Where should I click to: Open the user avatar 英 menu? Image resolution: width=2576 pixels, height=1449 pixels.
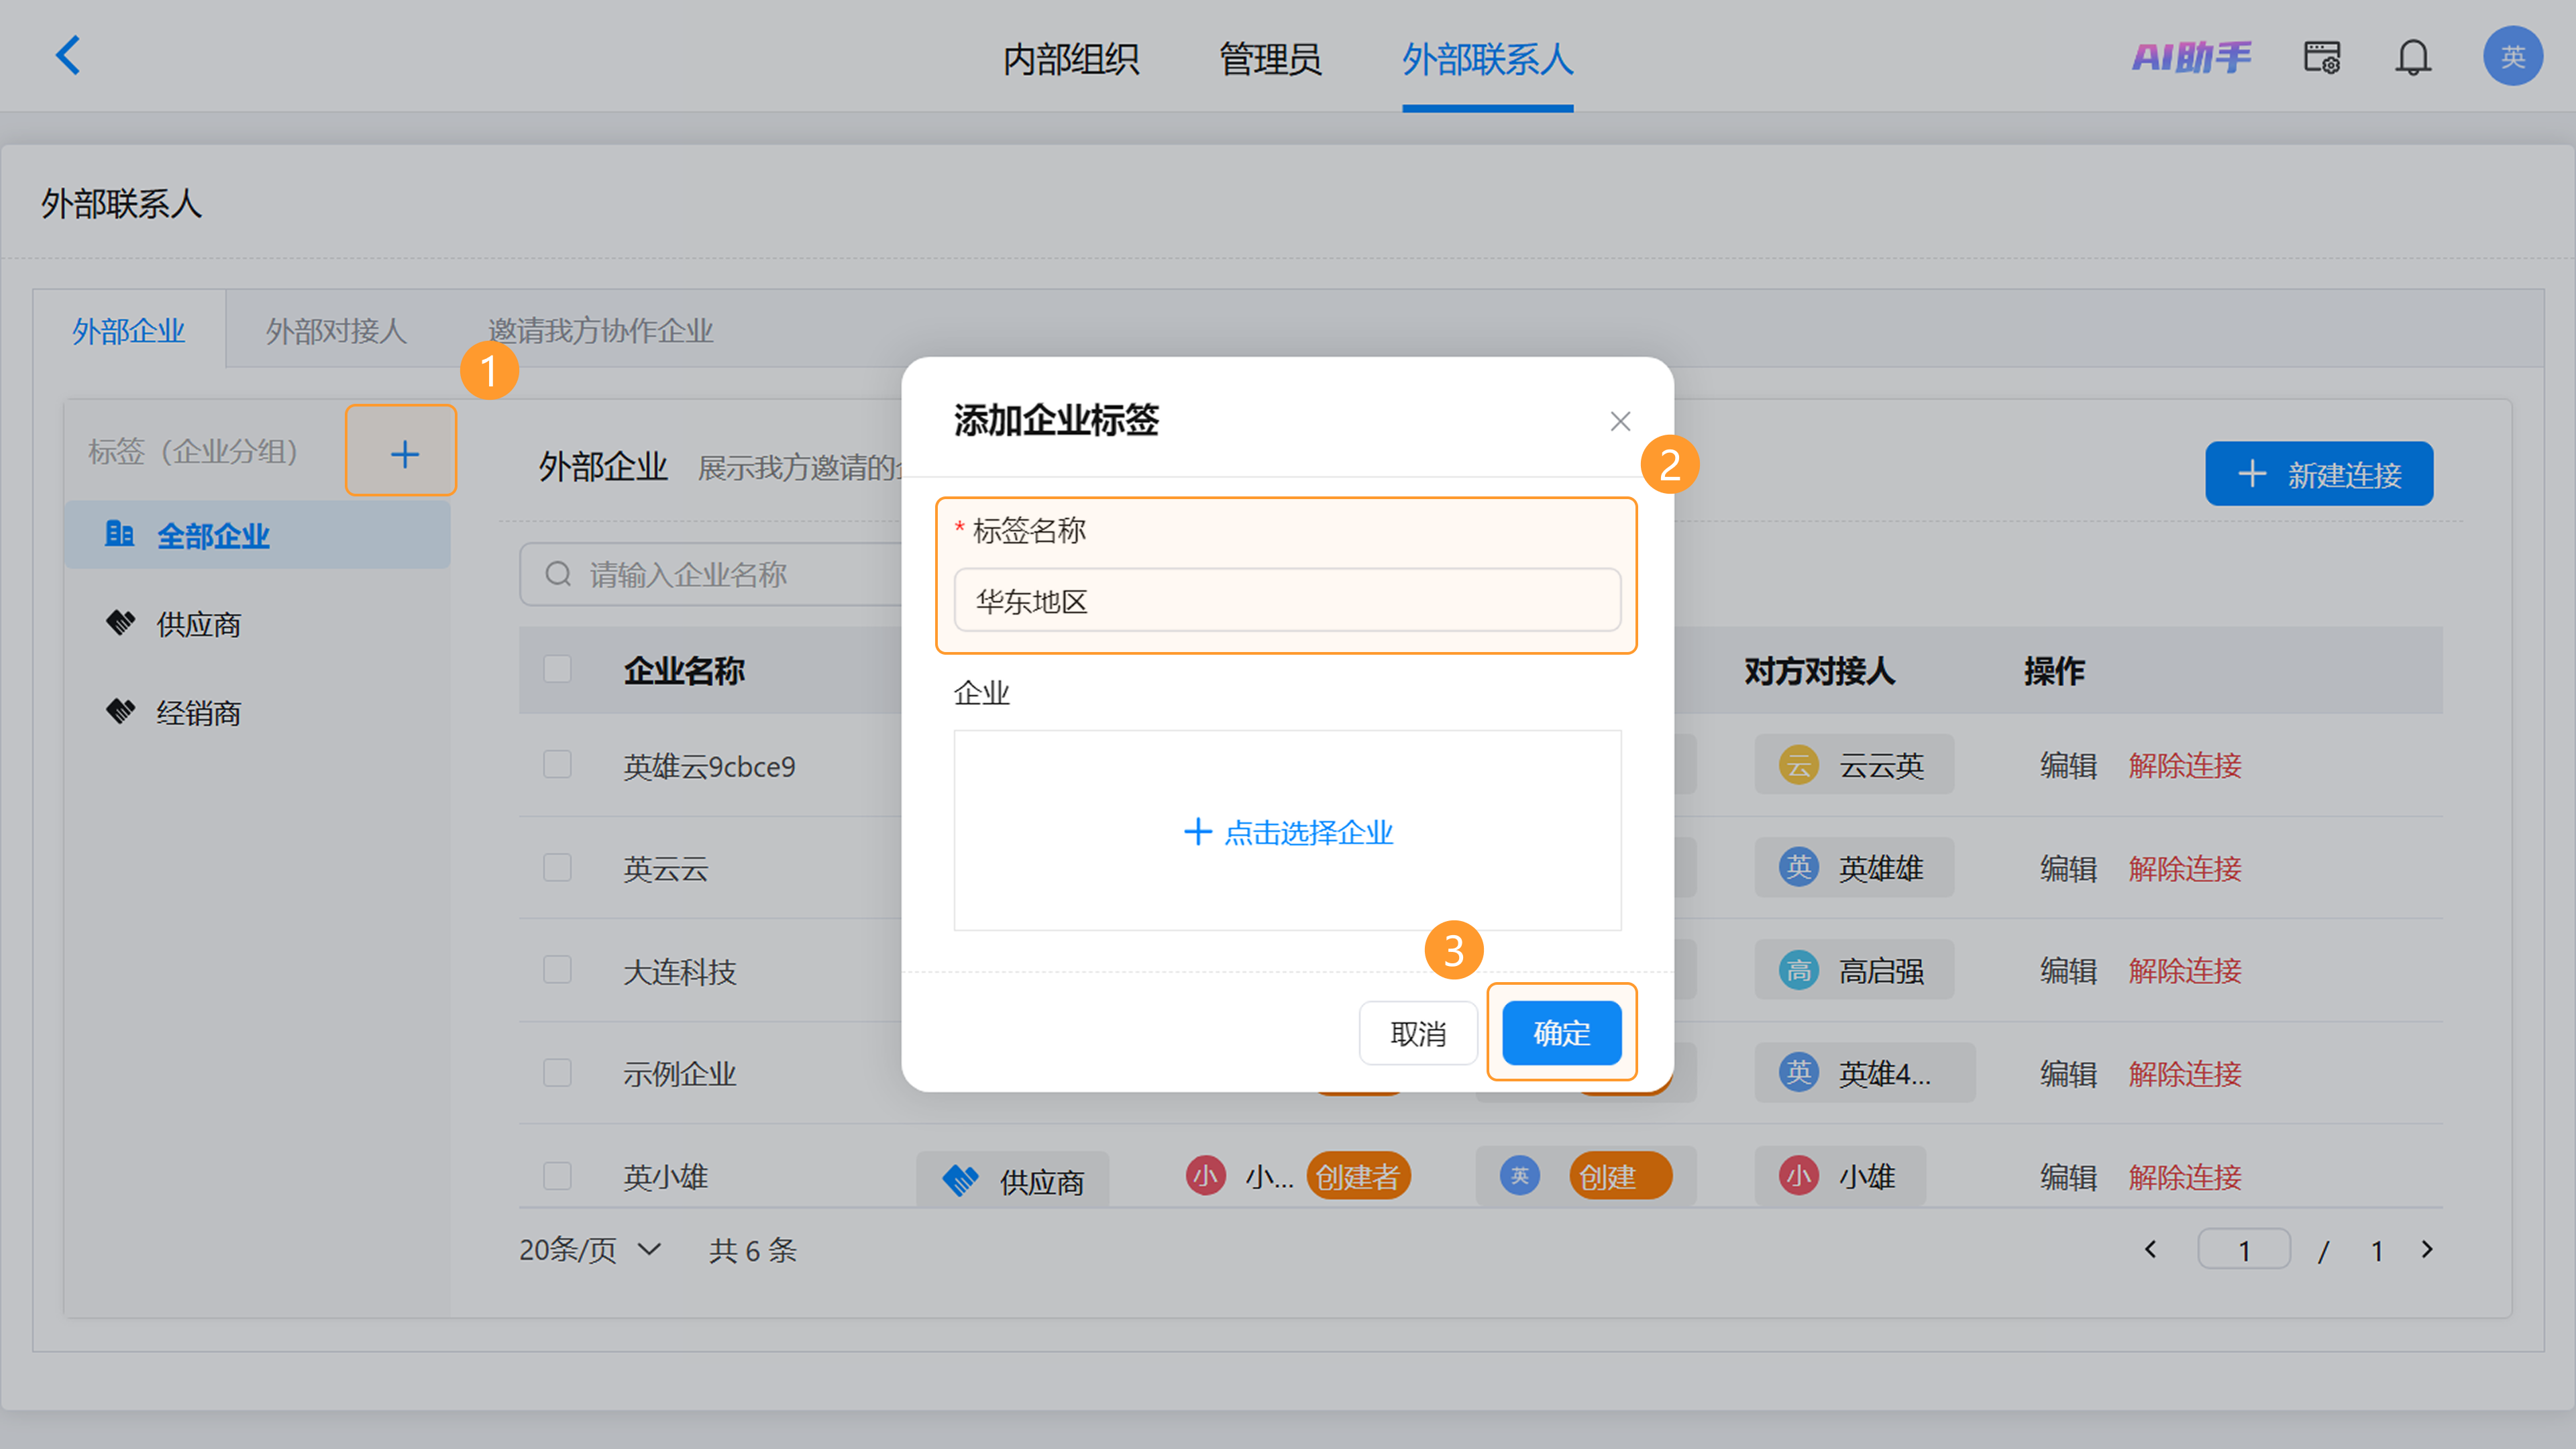tap(2512, 56)
